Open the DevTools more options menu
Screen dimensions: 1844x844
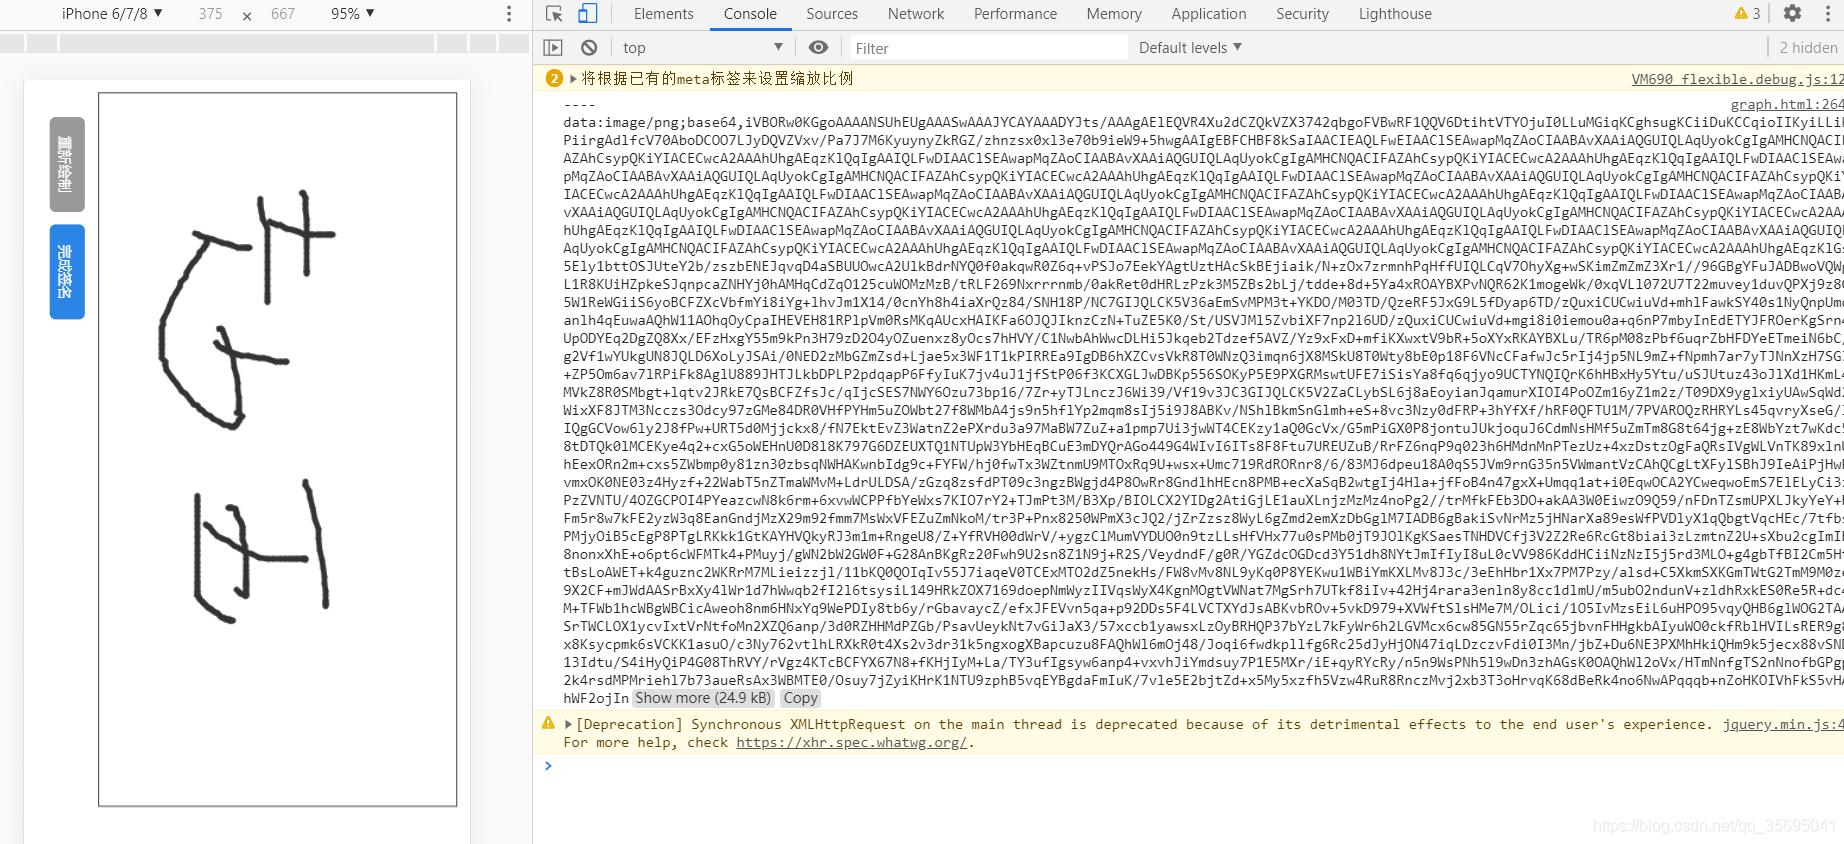(1828, 14)
